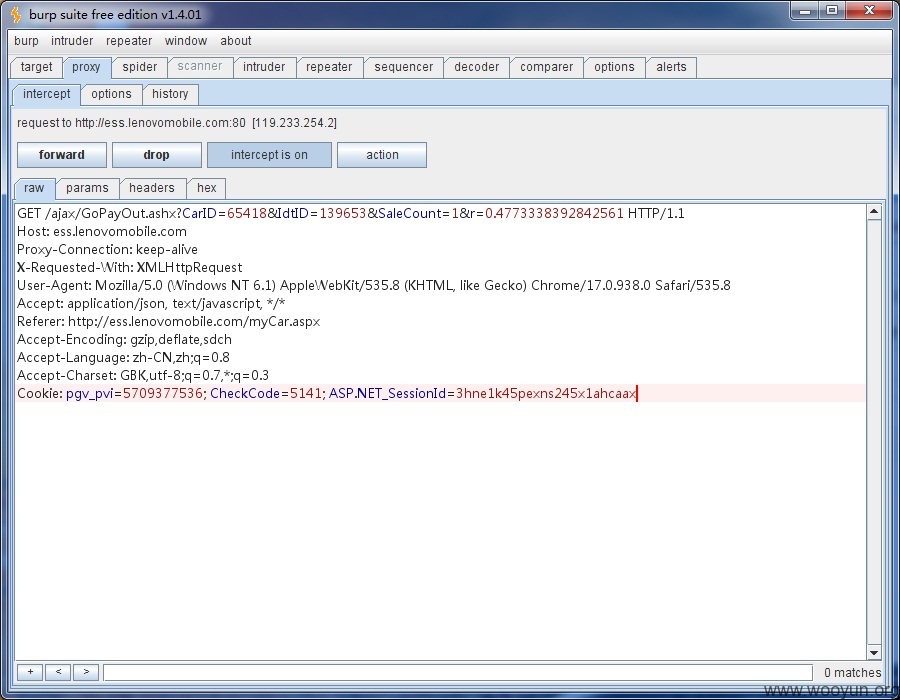Open the main options tab
Image resolution: width=900 pixels, height=700 pixels.
(x=614, y=67)
